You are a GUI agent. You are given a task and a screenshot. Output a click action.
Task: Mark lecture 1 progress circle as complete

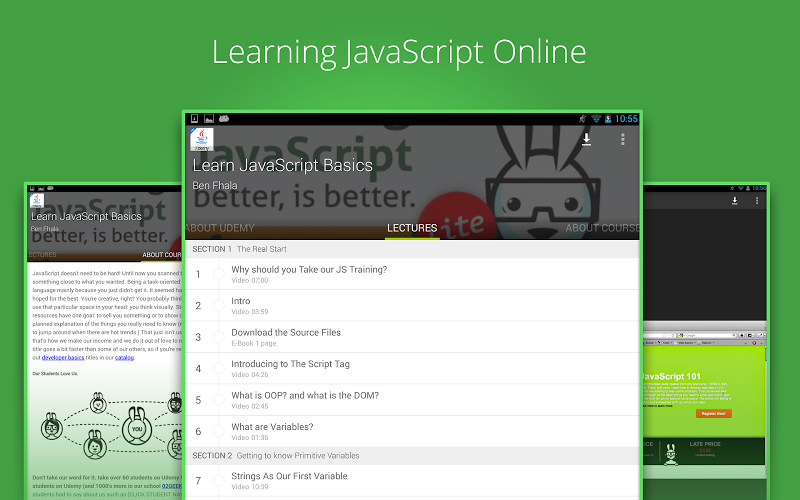pos(218,274)
